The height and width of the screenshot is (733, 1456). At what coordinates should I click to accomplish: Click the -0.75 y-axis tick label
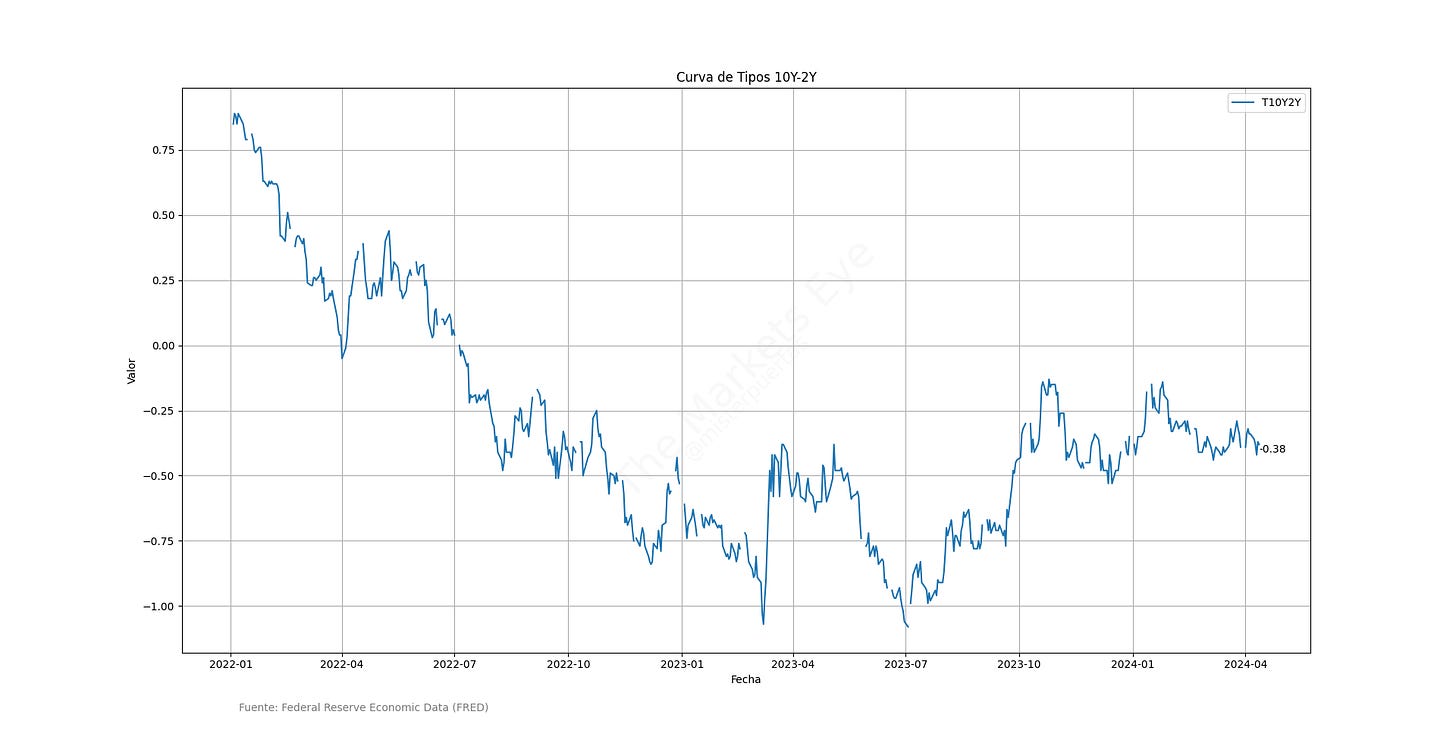pos(159,541)
